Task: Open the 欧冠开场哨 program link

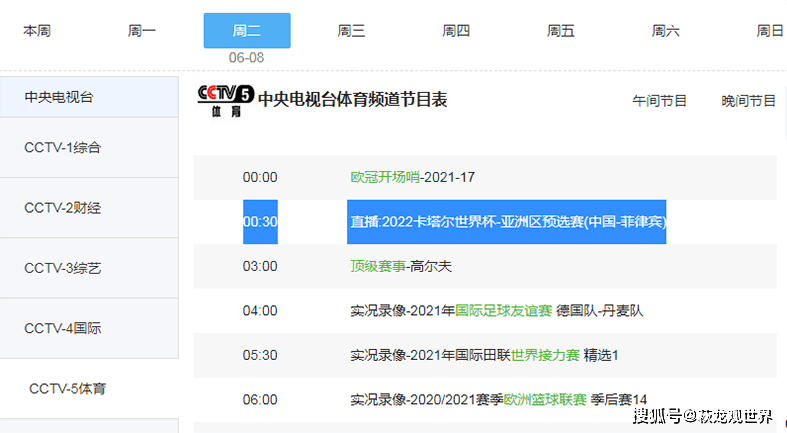Action: [x=384, y=177]
